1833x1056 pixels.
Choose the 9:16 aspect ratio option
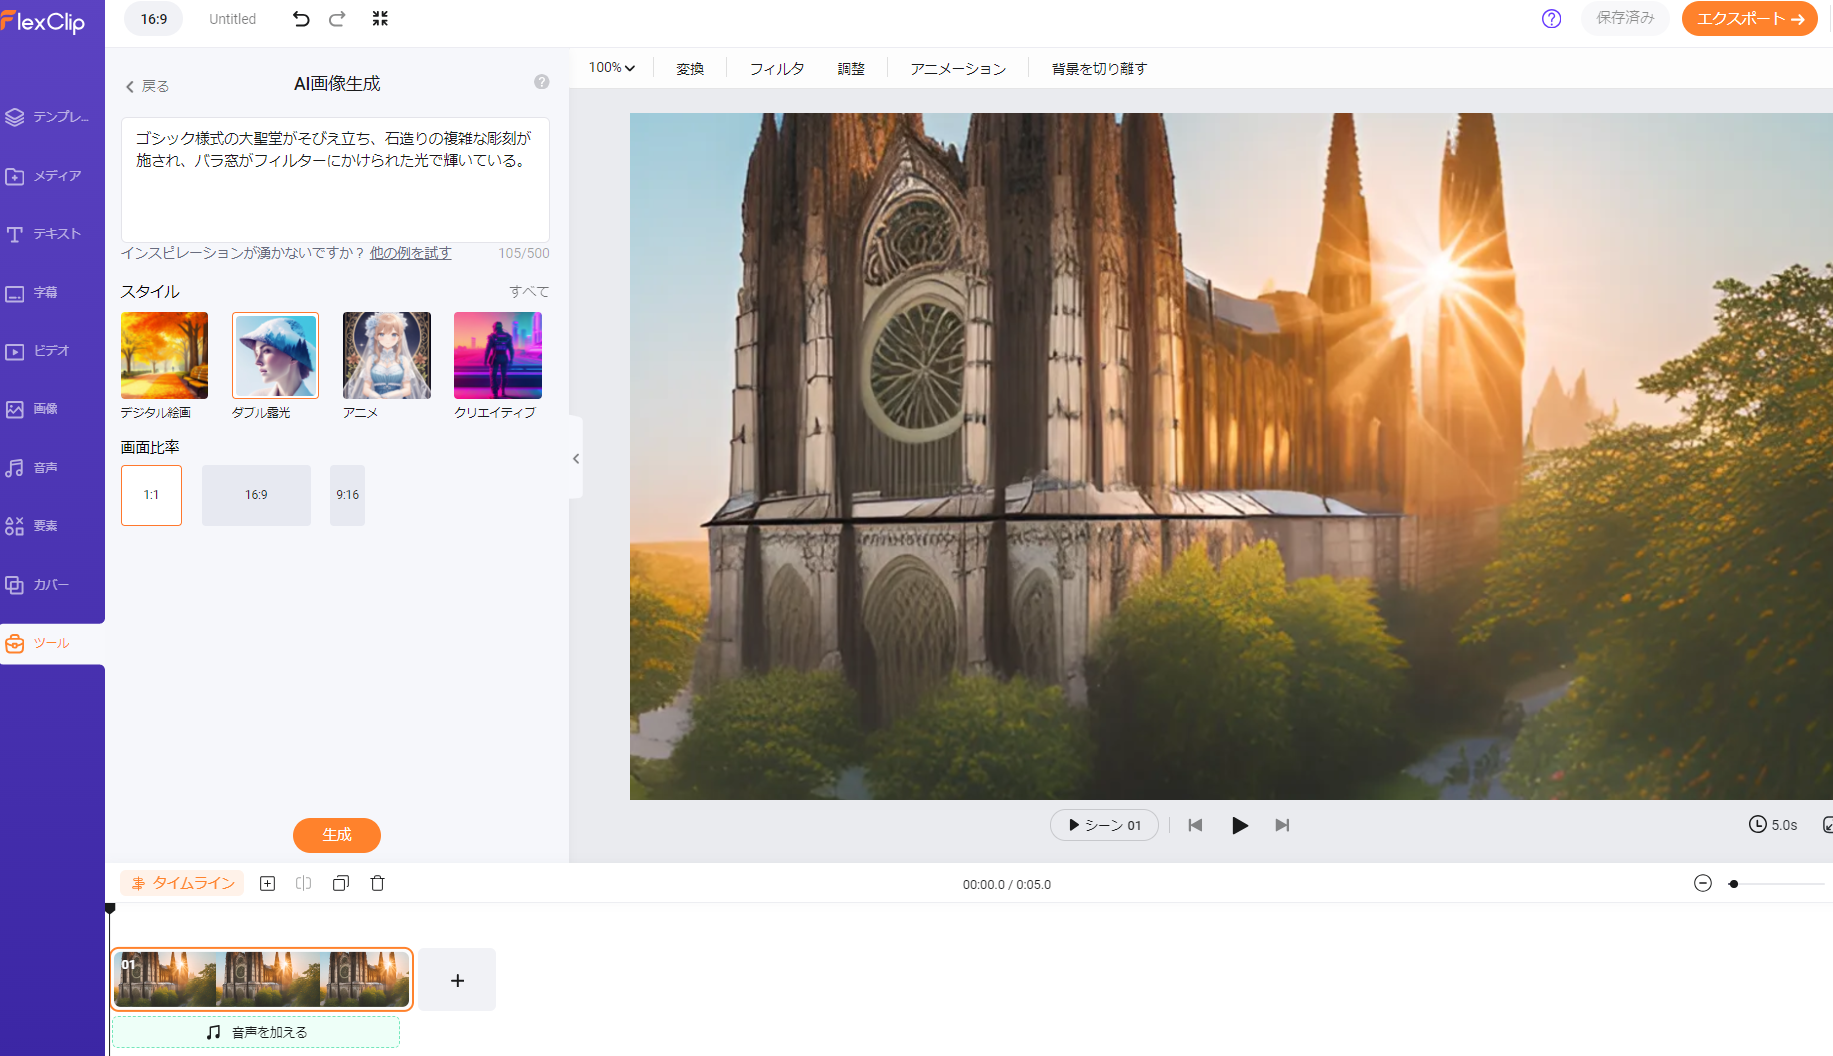coord(347,495)
